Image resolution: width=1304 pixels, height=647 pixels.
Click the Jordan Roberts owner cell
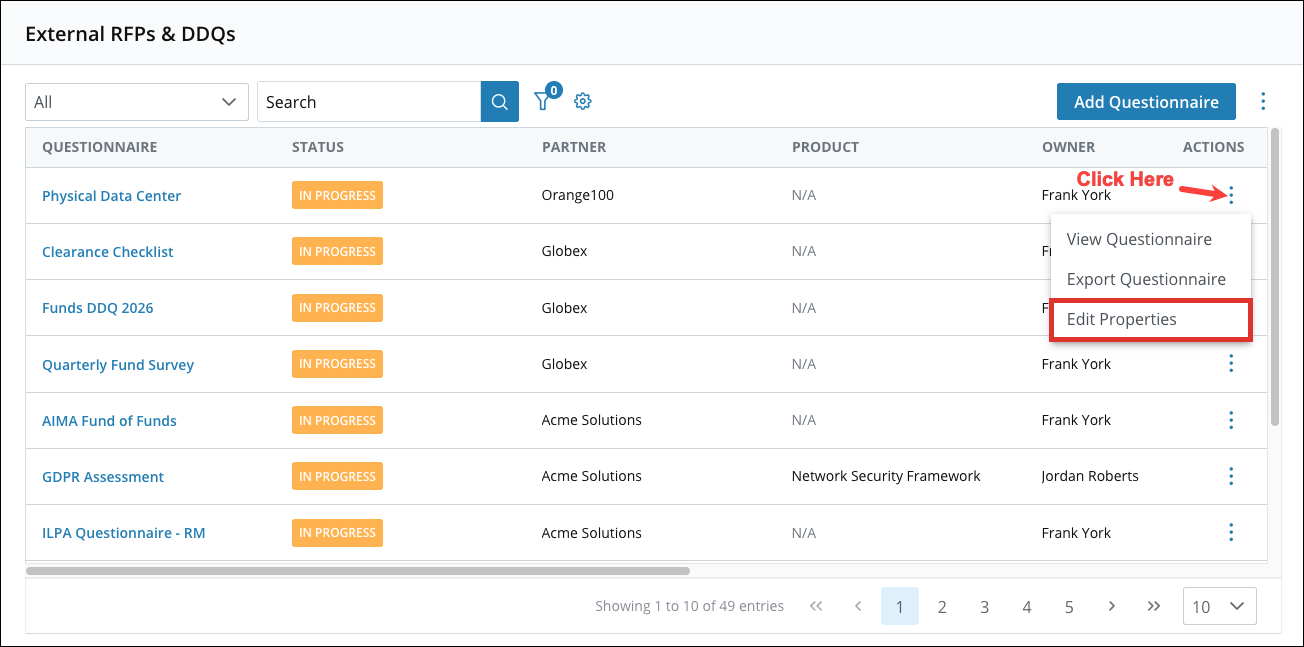pyautogui.click(x=1090, y=476)
